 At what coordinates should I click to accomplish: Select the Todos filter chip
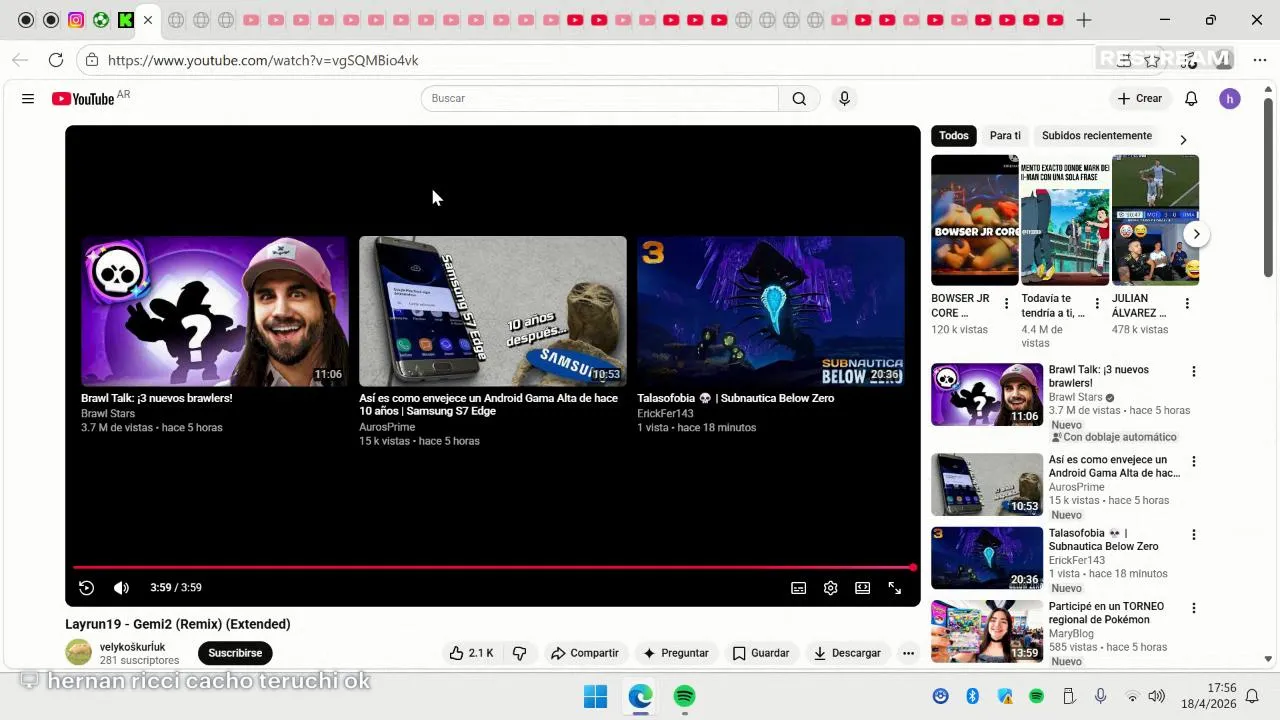point(954,136)
